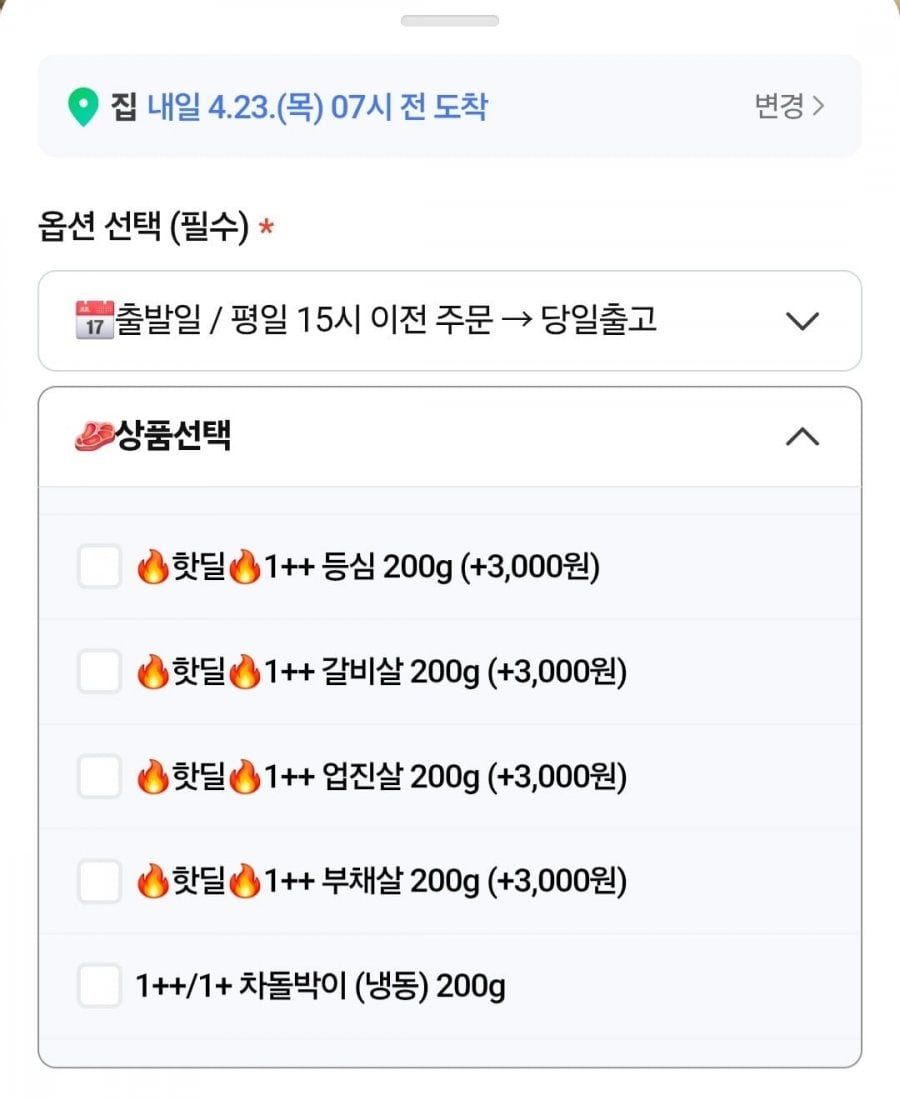Tap the 내일 4.23.(목) 07시 전 도착 text
Screen dimensions: 900x1100
coord(318,107)
